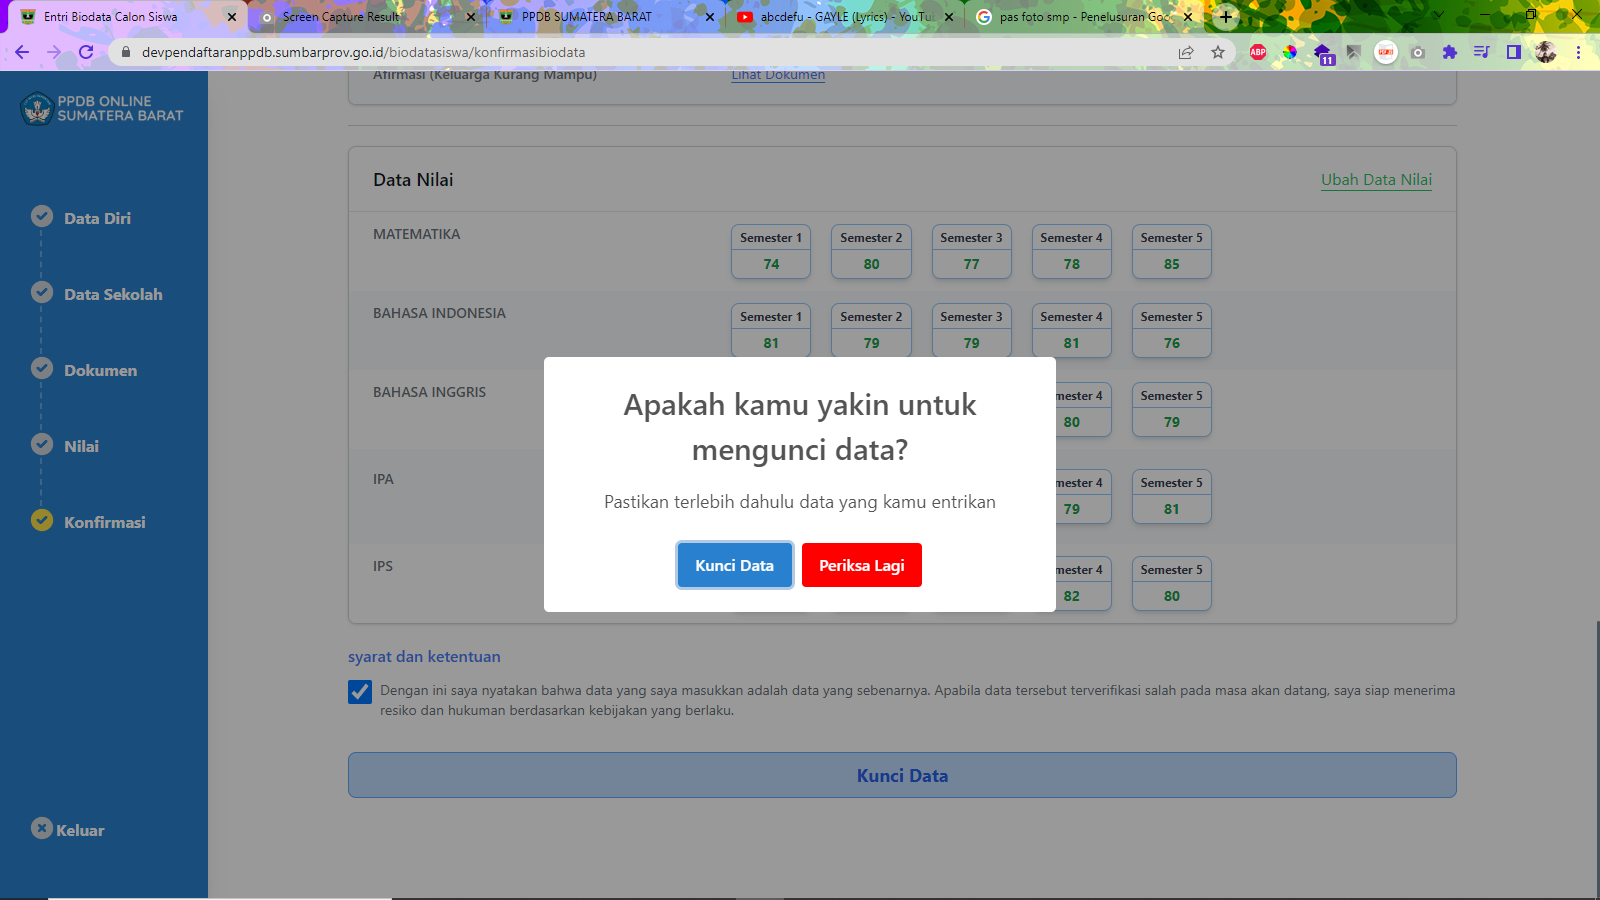1600x900 pixels.
Task: Reload the page with the refresh icon
Action: (86, 52)
